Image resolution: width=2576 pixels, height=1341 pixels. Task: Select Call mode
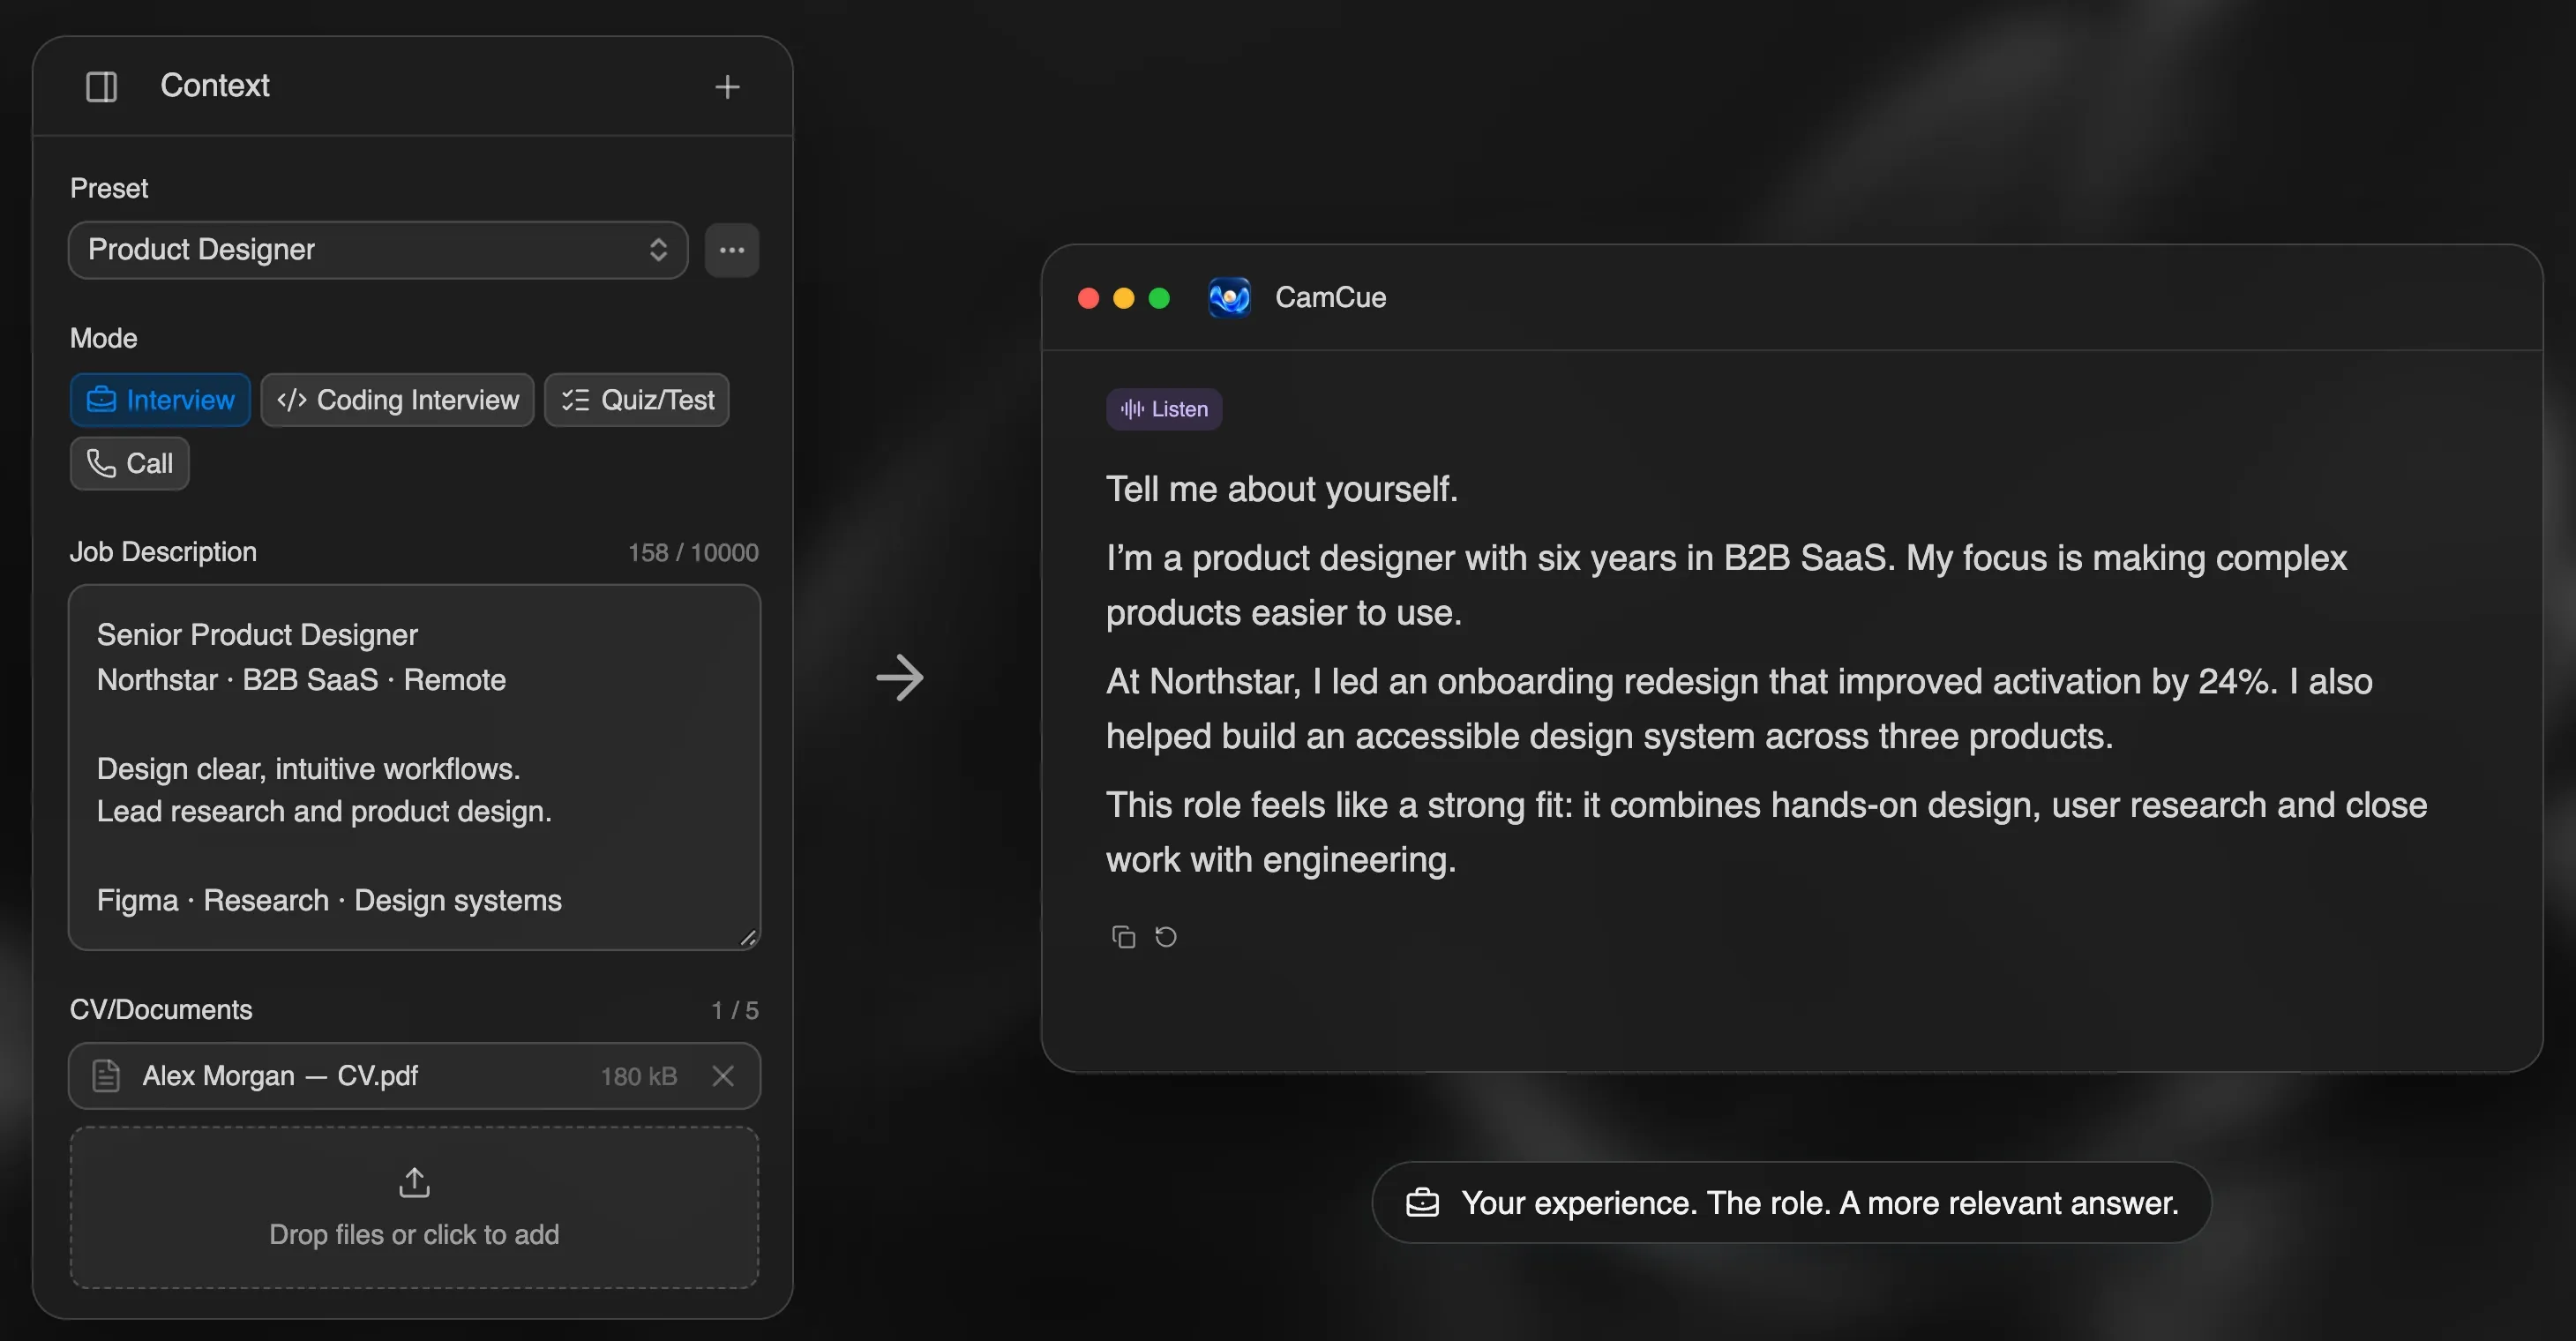point(130,463)
